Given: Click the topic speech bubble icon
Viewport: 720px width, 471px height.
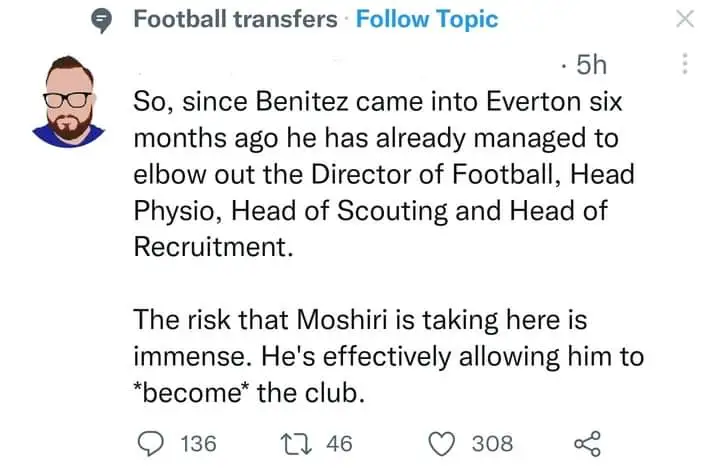Looking at the screenshot, I should click(x=98, y=20).
